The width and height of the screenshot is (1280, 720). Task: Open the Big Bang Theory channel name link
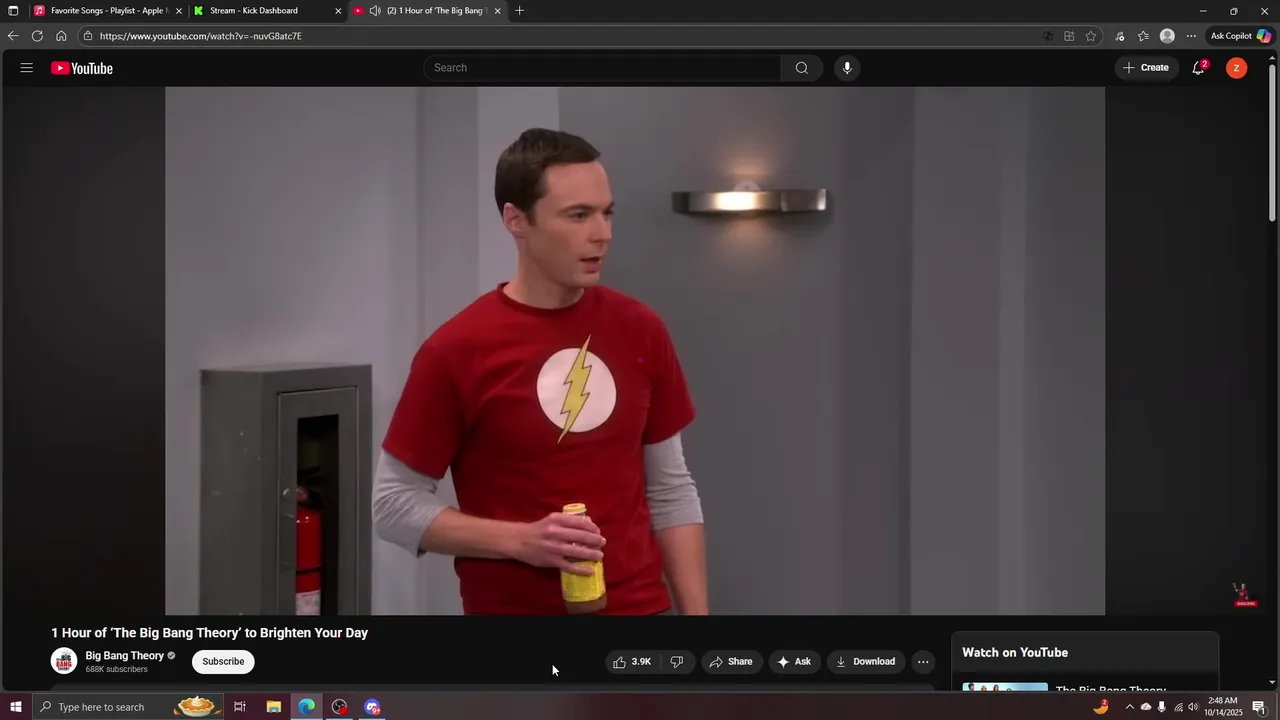click(124, 656)
